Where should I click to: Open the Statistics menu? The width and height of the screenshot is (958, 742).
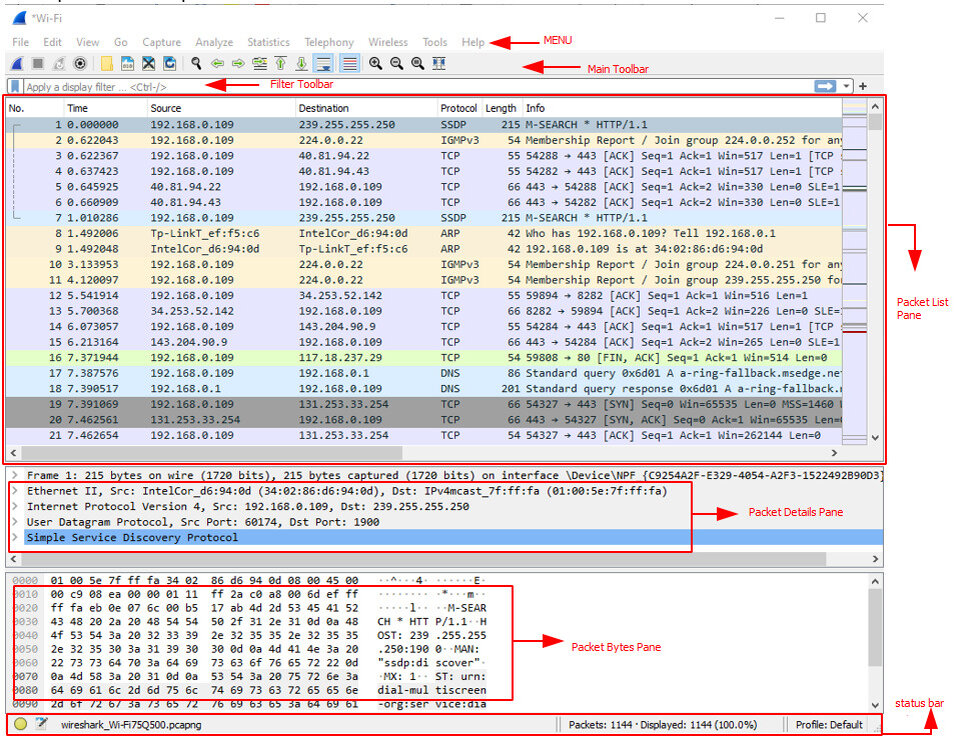click(x=268, y=42)
